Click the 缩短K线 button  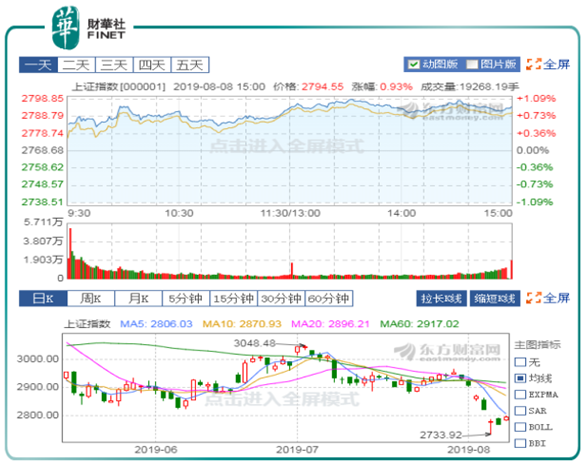point(495,299)
